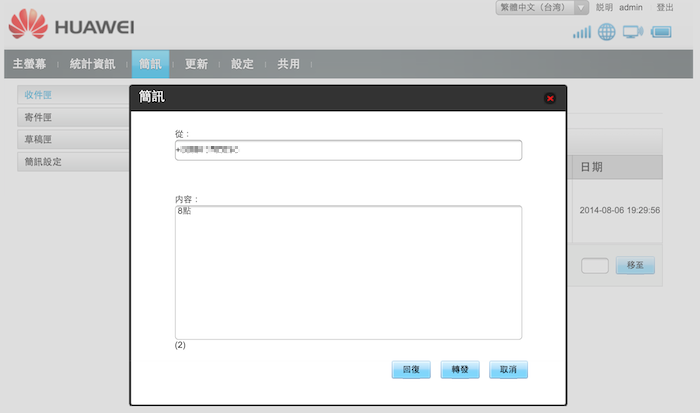Close the 簡訊 dialog with red X
The height and width of the screenshot is (413, 700).
pos(550,98)
